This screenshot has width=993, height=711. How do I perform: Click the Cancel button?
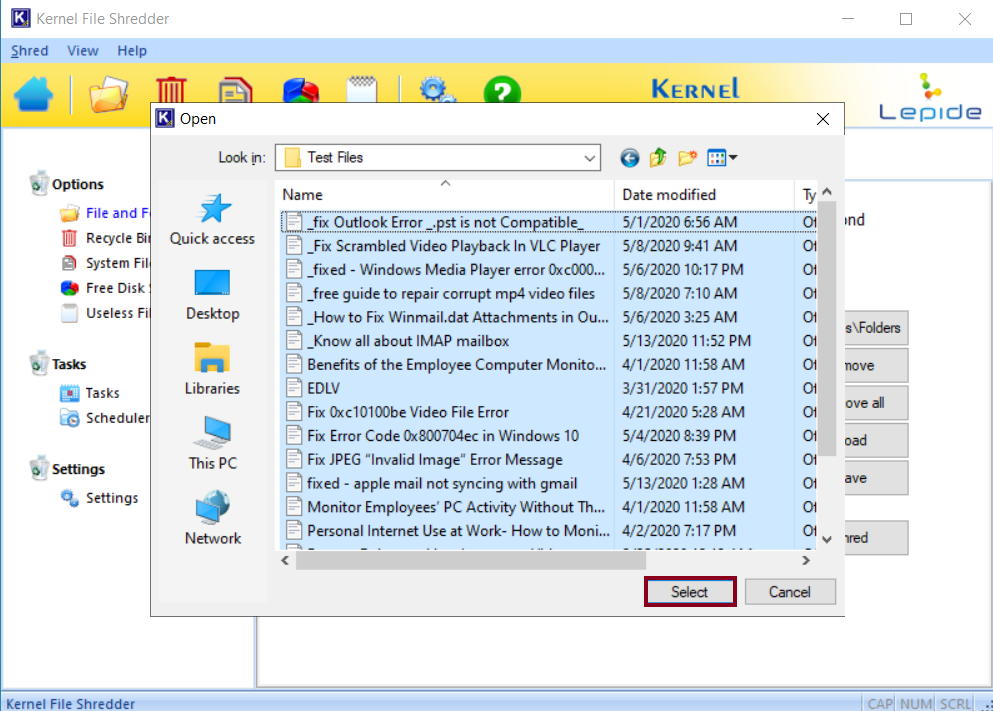(x=790, y=592)
